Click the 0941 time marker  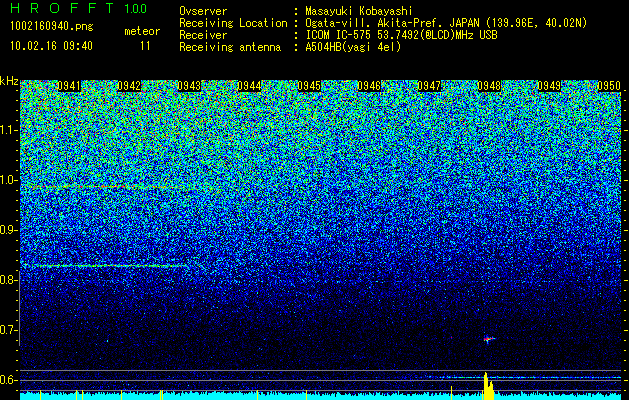(x=69, y=86)
